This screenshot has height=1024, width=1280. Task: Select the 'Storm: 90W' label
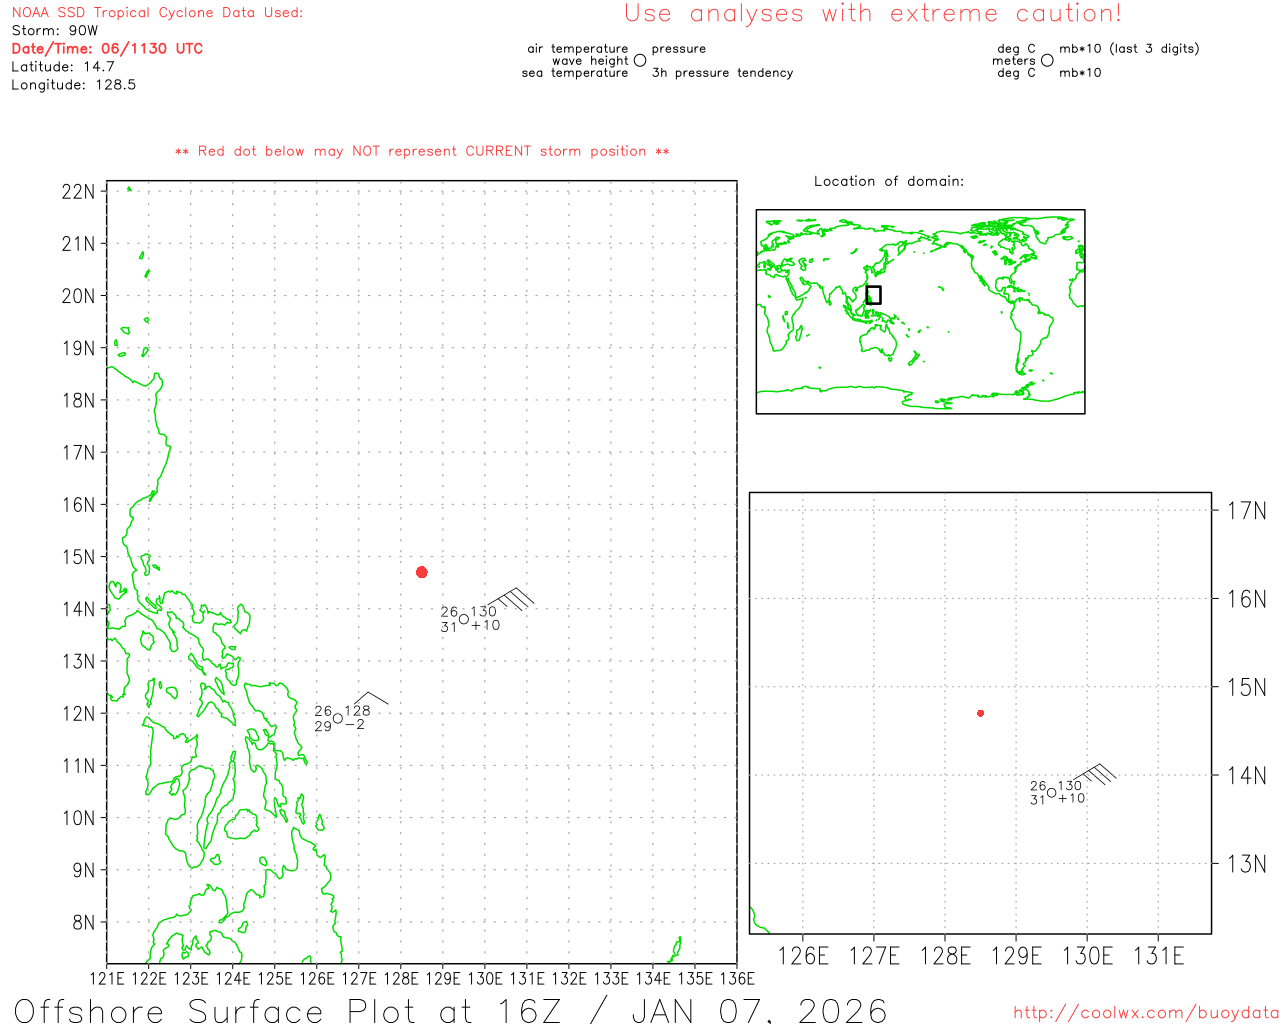(55, 30)
